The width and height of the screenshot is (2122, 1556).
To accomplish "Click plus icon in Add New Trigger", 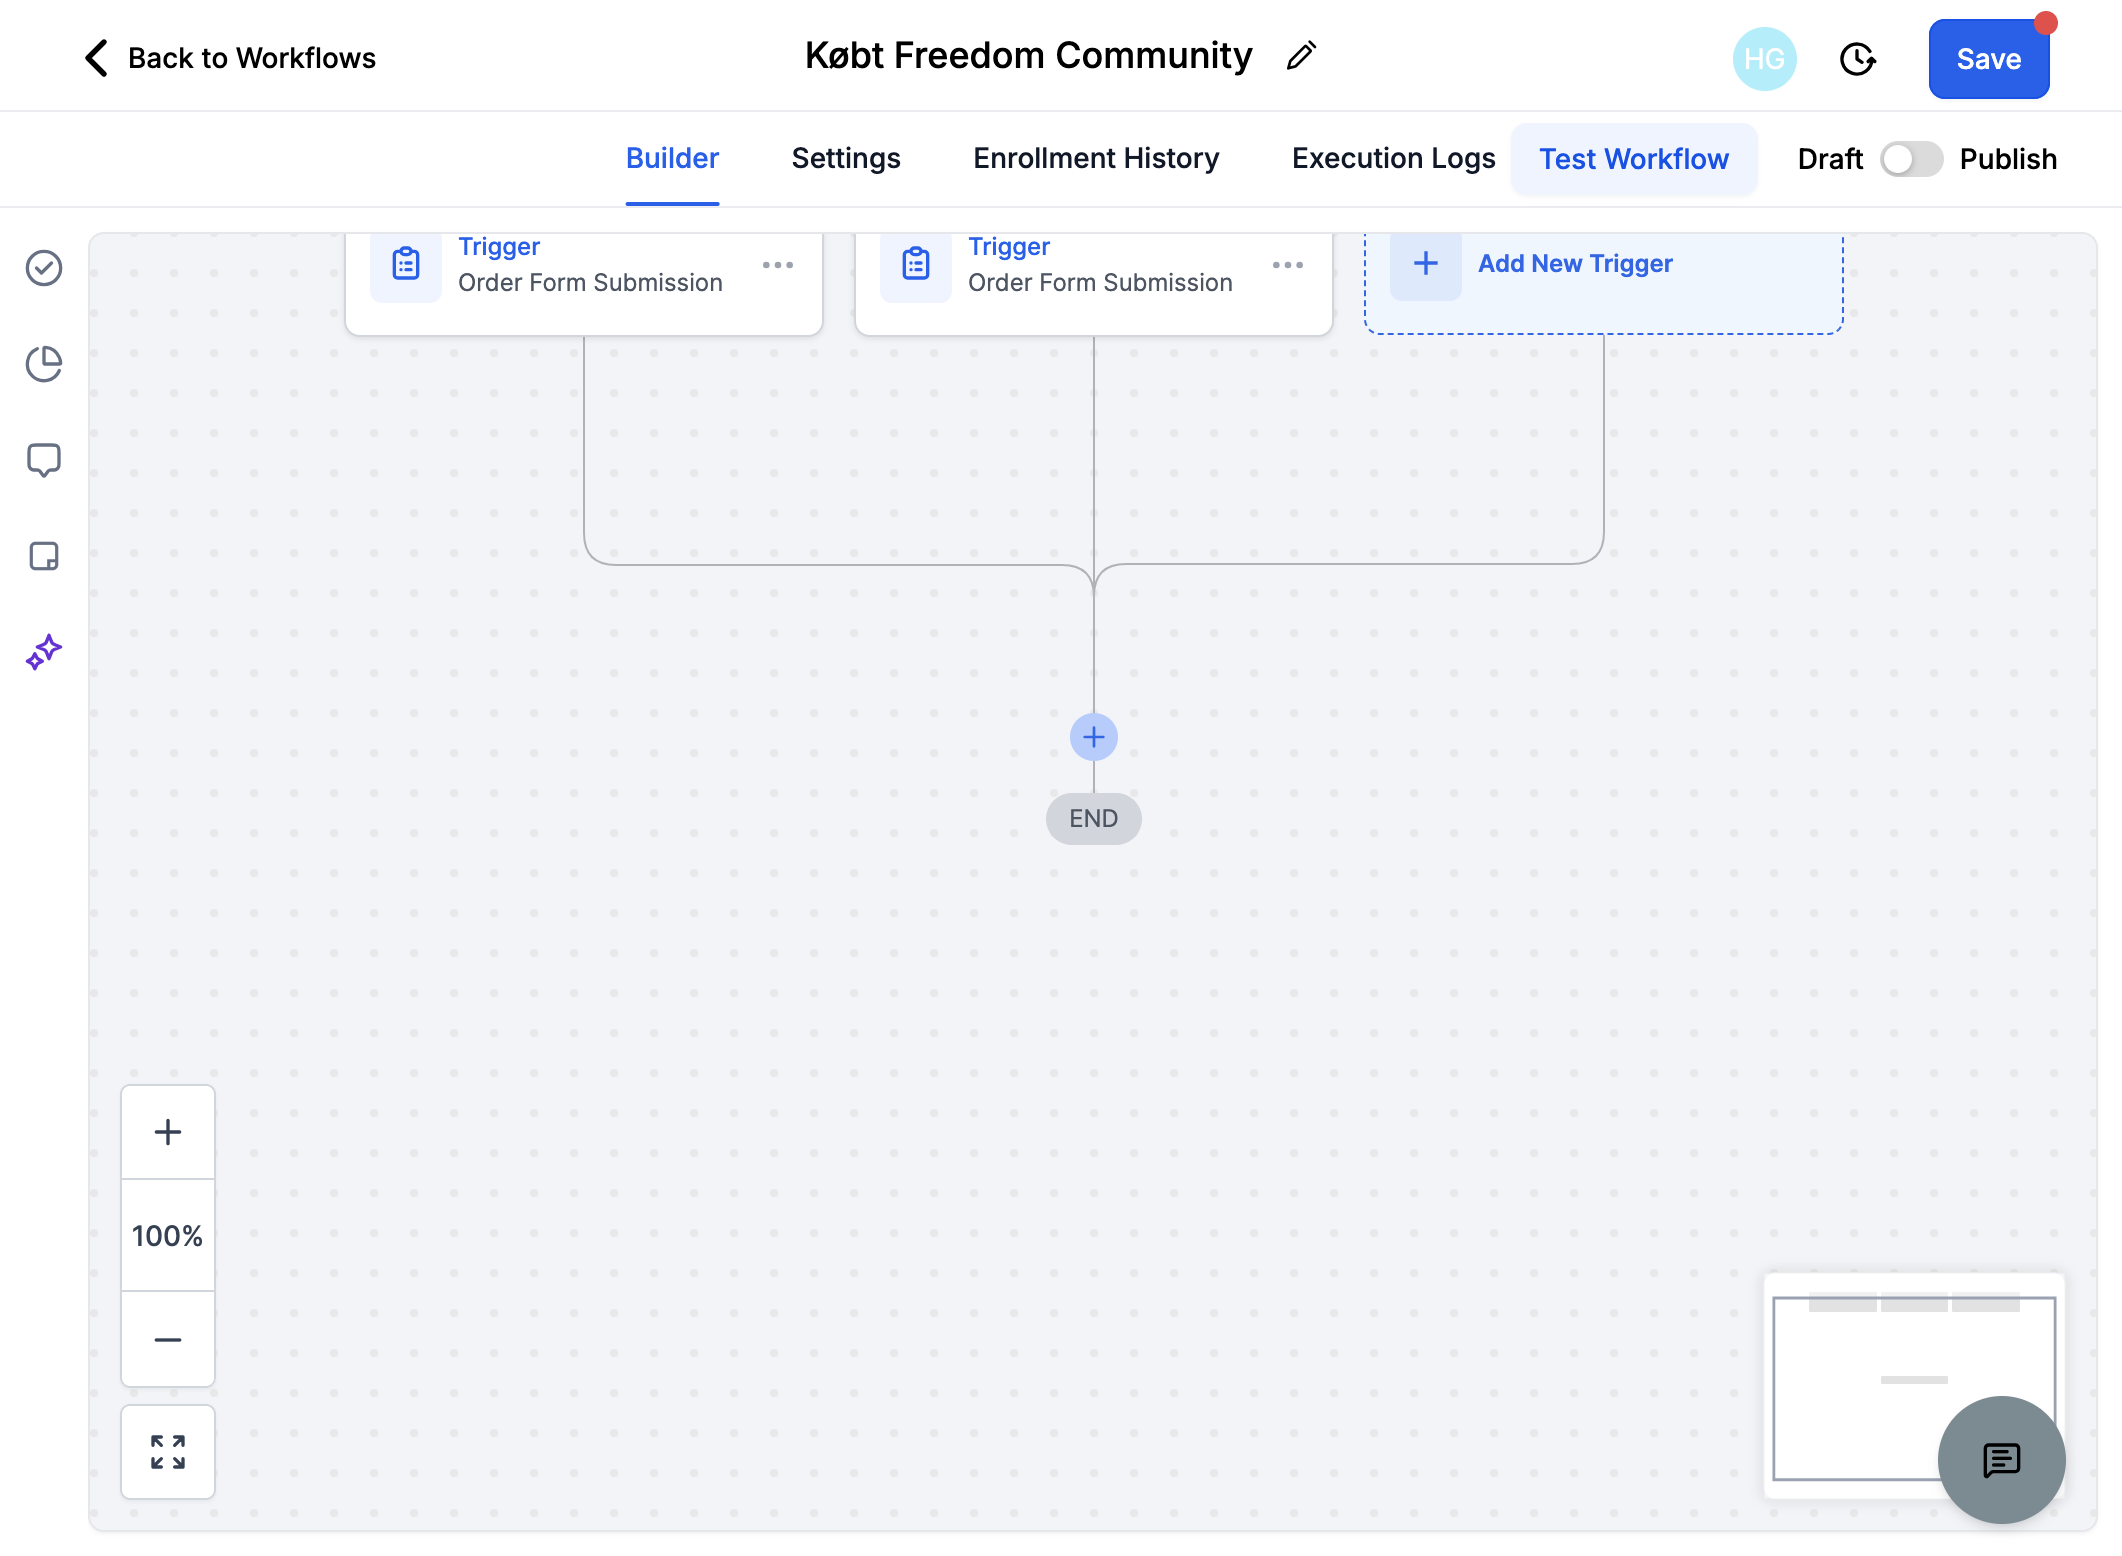I will (1426, 264).
